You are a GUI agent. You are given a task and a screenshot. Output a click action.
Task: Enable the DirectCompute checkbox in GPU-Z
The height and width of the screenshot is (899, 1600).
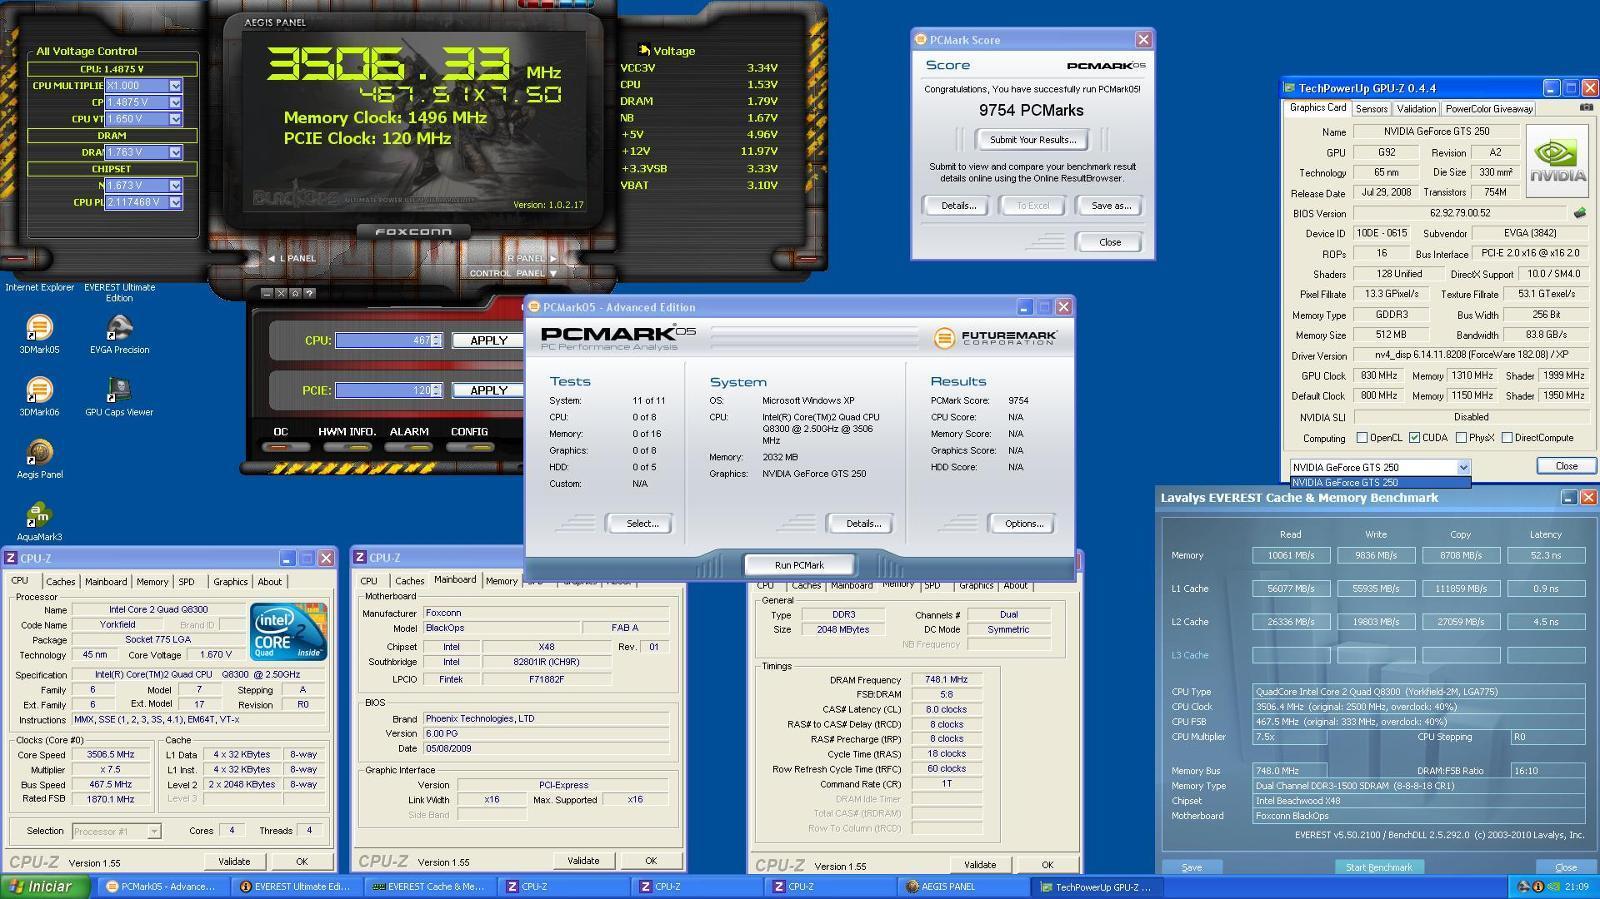[x=1507, y=438]
